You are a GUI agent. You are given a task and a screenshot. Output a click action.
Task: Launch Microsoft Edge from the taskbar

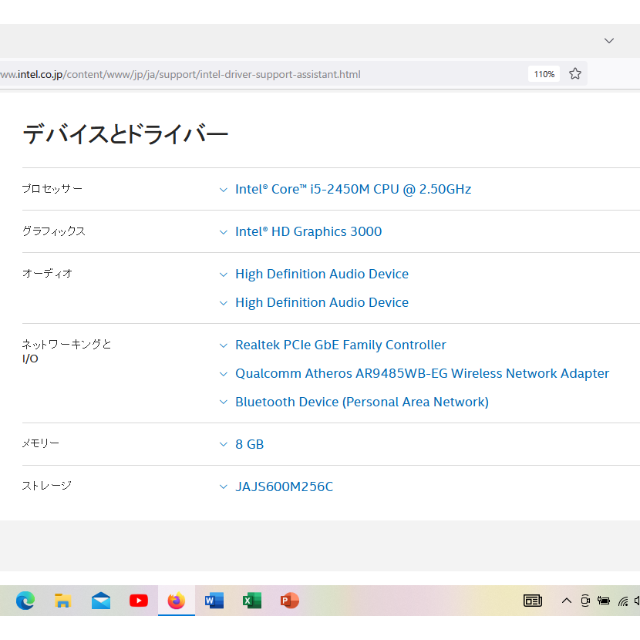[x=25, y=601]
